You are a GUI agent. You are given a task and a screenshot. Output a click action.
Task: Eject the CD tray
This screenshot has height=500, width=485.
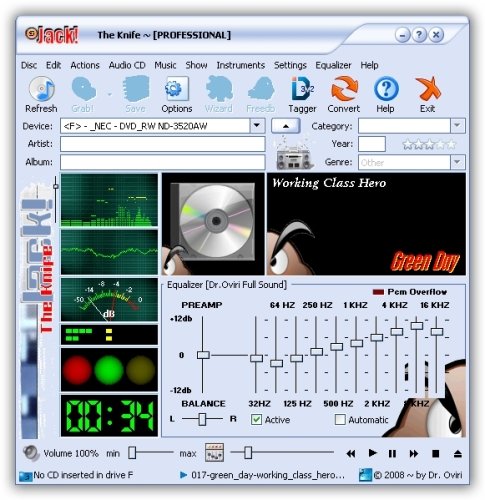click(x=458, y=454)
